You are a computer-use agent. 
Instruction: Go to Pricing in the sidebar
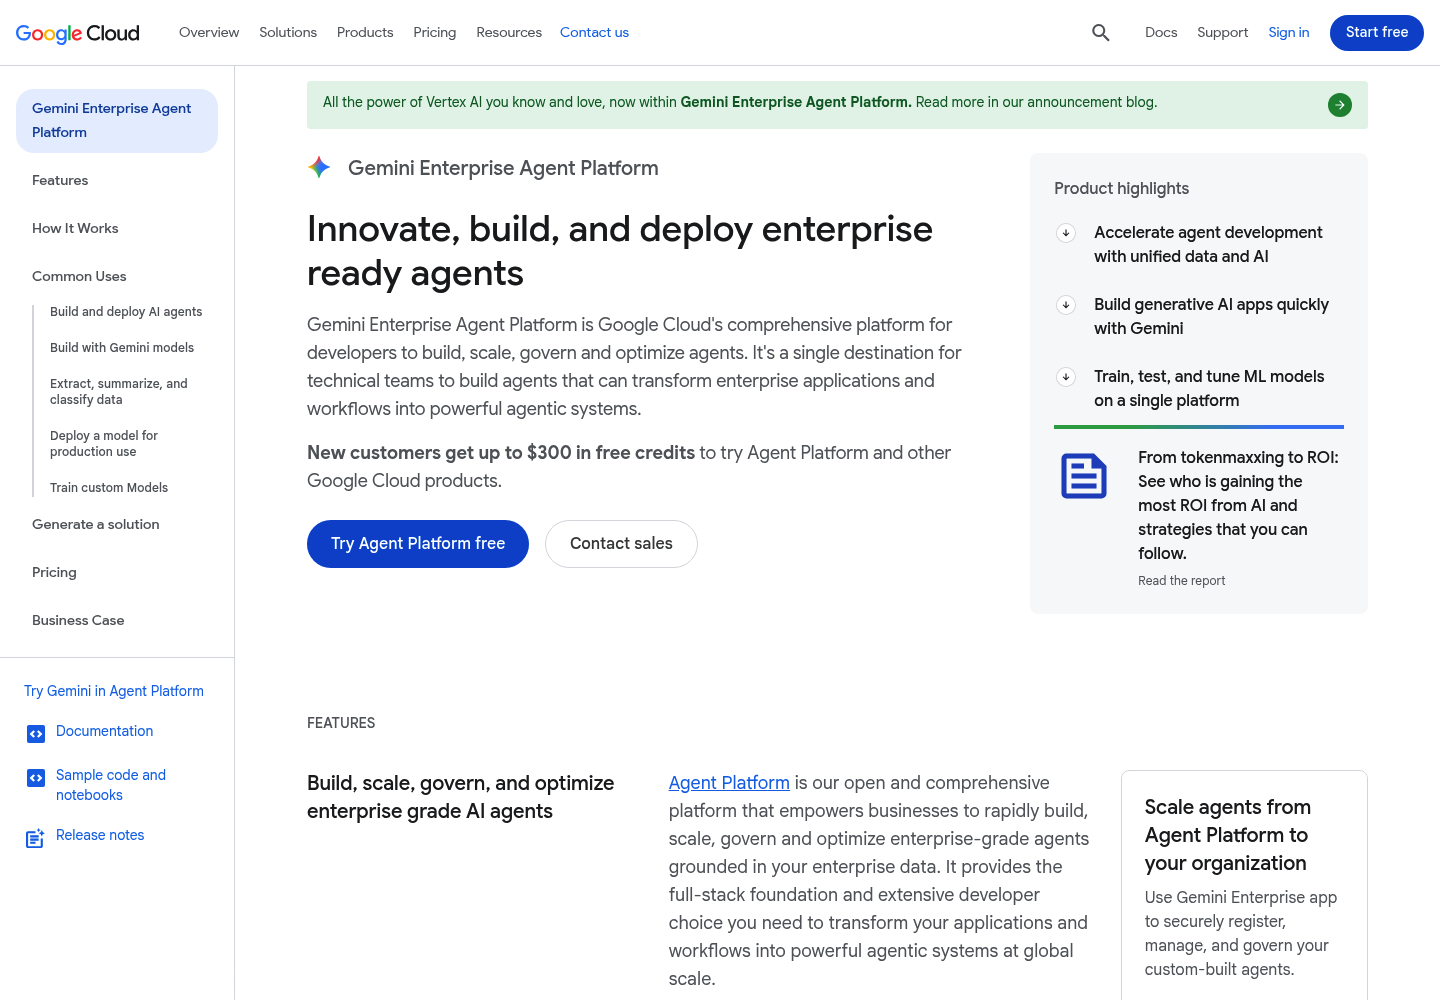coord(54,573)
